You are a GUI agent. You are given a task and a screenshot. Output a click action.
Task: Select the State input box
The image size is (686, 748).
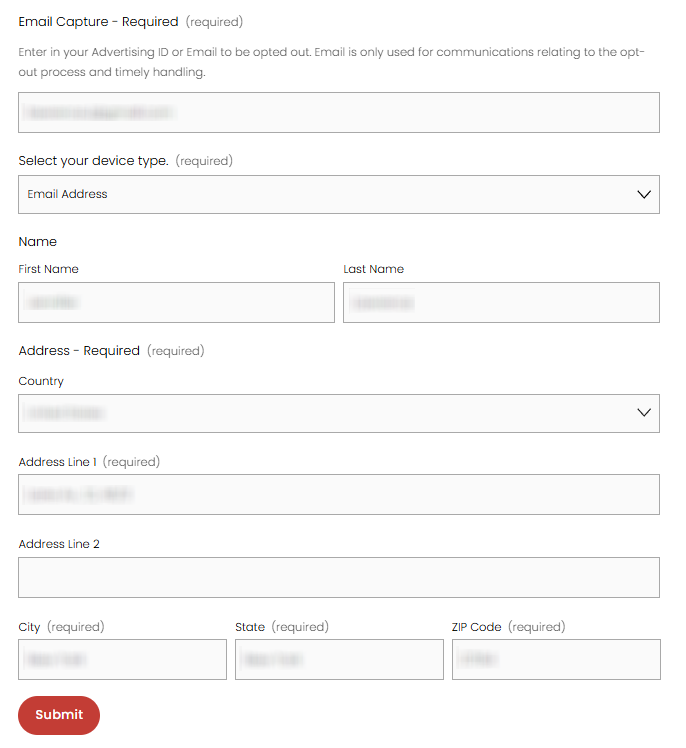[339, 660]
